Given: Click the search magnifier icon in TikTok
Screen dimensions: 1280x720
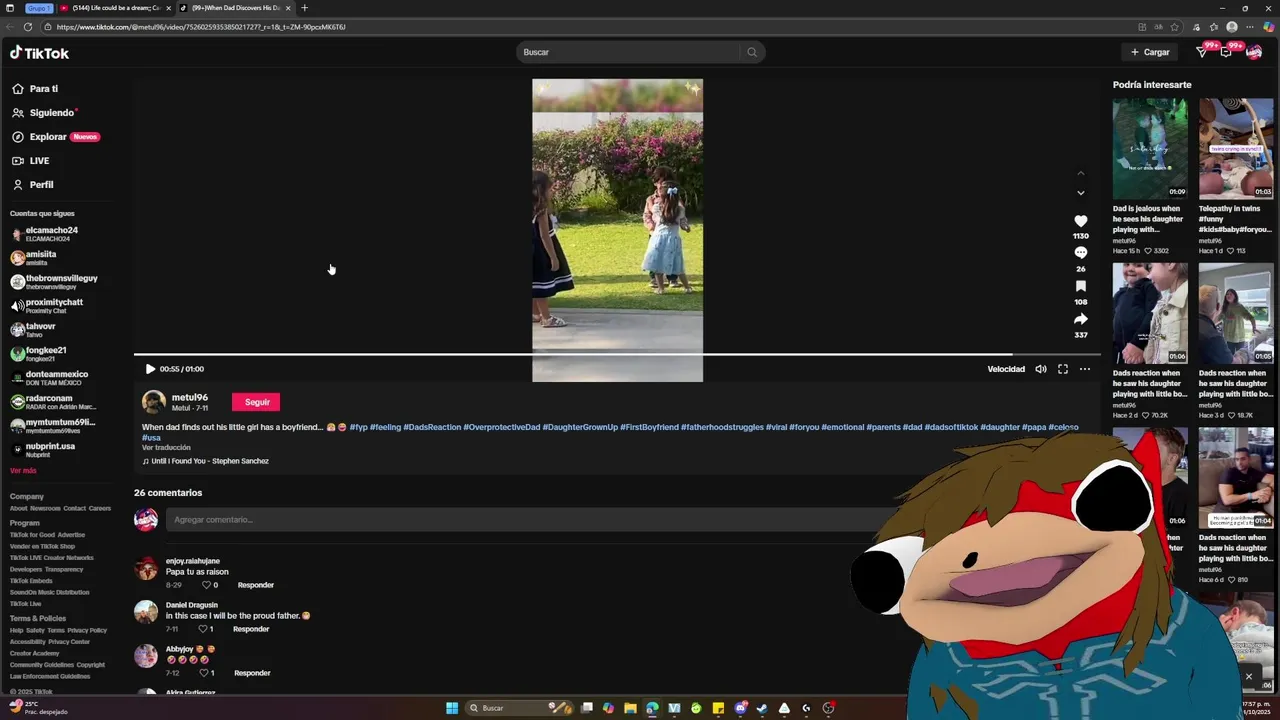Looking at the screenshot, I should point(752,52).
